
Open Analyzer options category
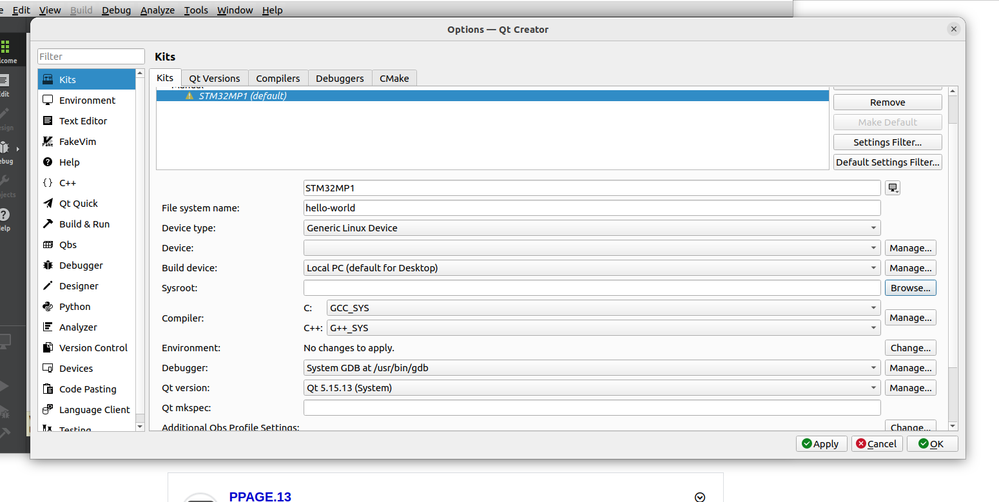[x=87, y=327]
